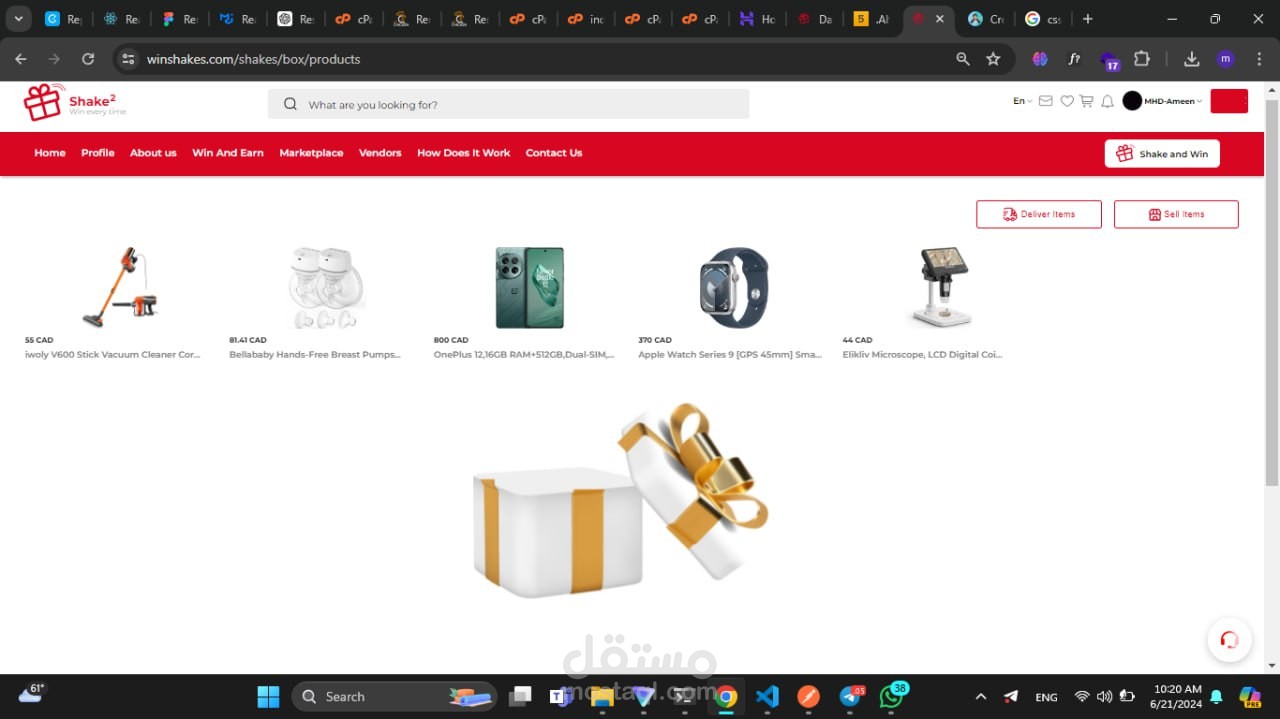This screenshot has width=1280, height=719.
Task: Open the shopping cart icon
Action: click(x=1086, y=101)
